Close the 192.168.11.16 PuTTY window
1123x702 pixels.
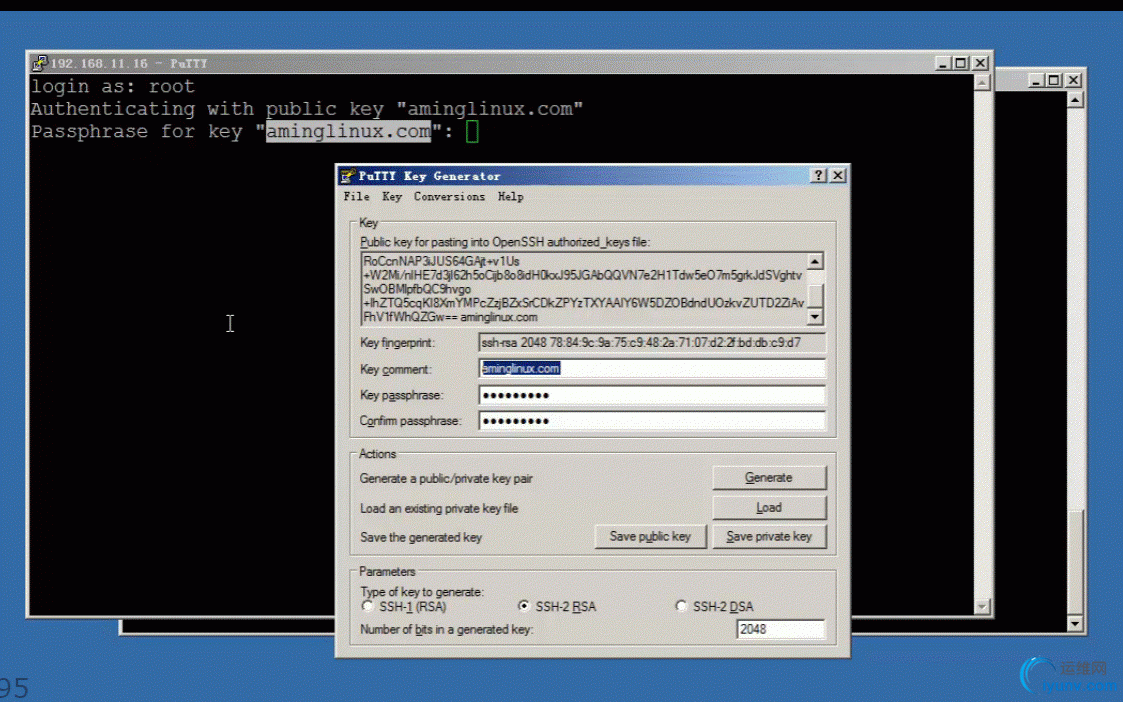click(x=980, y=63)
